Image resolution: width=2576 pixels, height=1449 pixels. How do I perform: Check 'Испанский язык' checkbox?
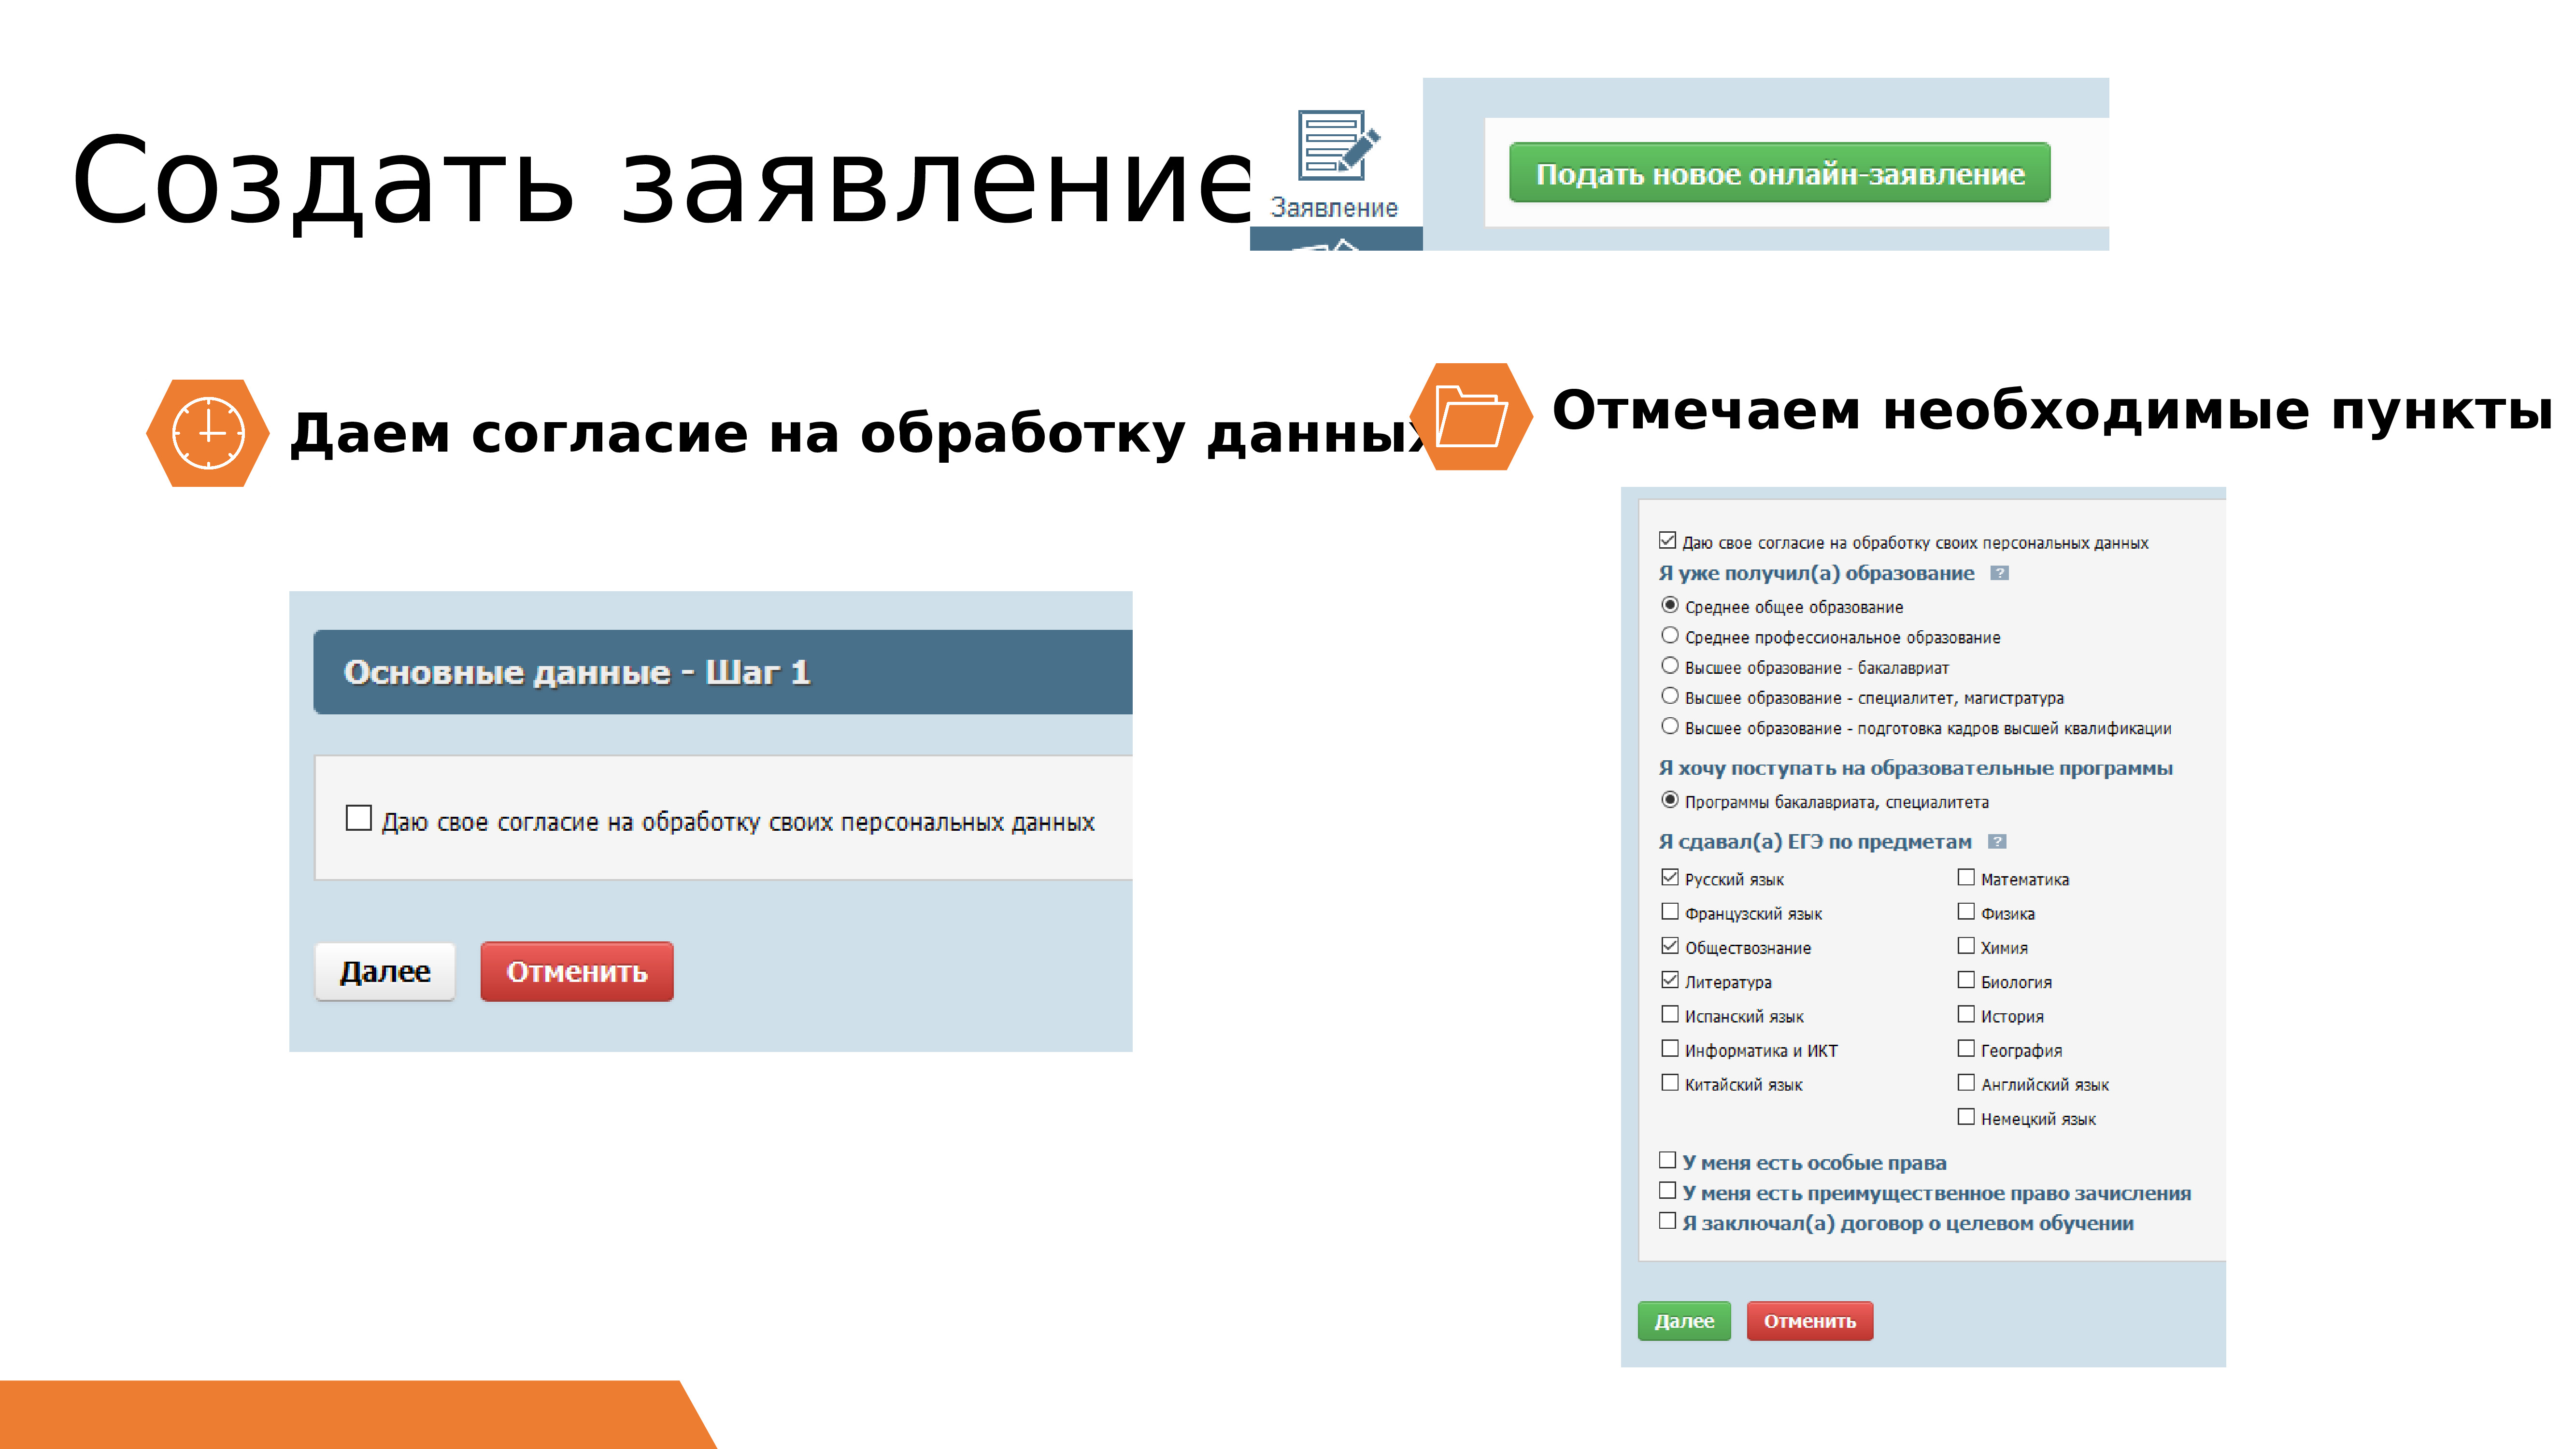coord(1670,1014)
